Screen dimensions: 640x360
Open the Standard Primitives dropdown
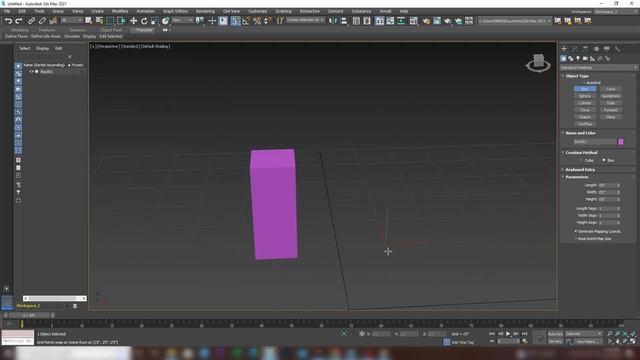point(598,67)
